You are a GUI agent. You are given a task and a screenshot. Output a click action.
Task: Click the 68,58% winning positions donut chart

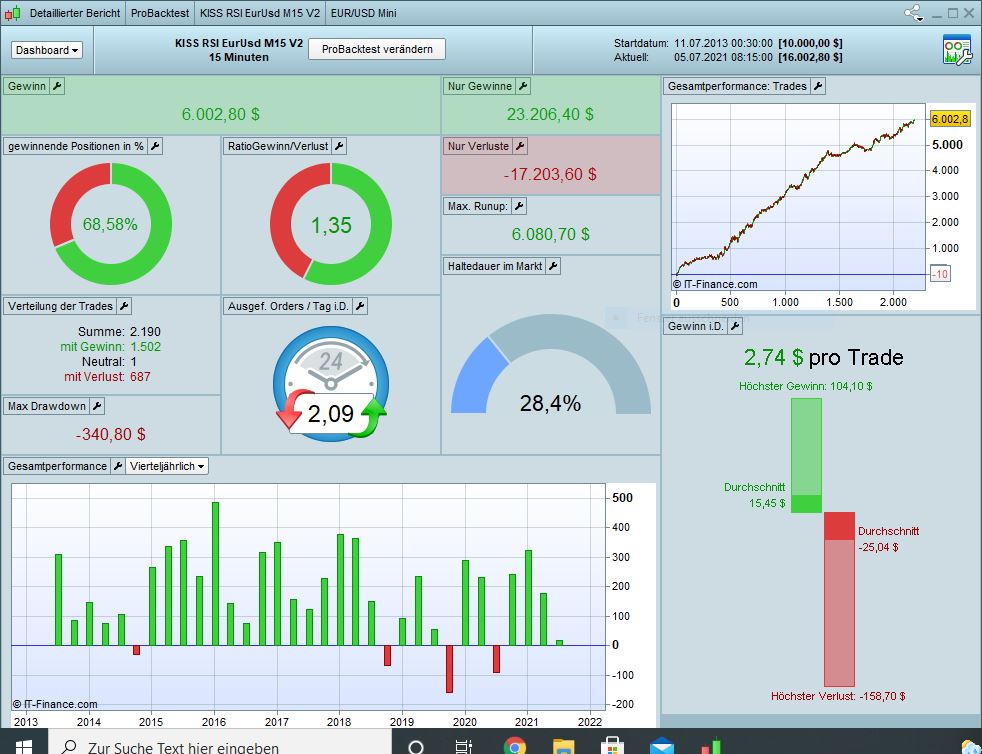pyautogui.click(x=111, y=224)
